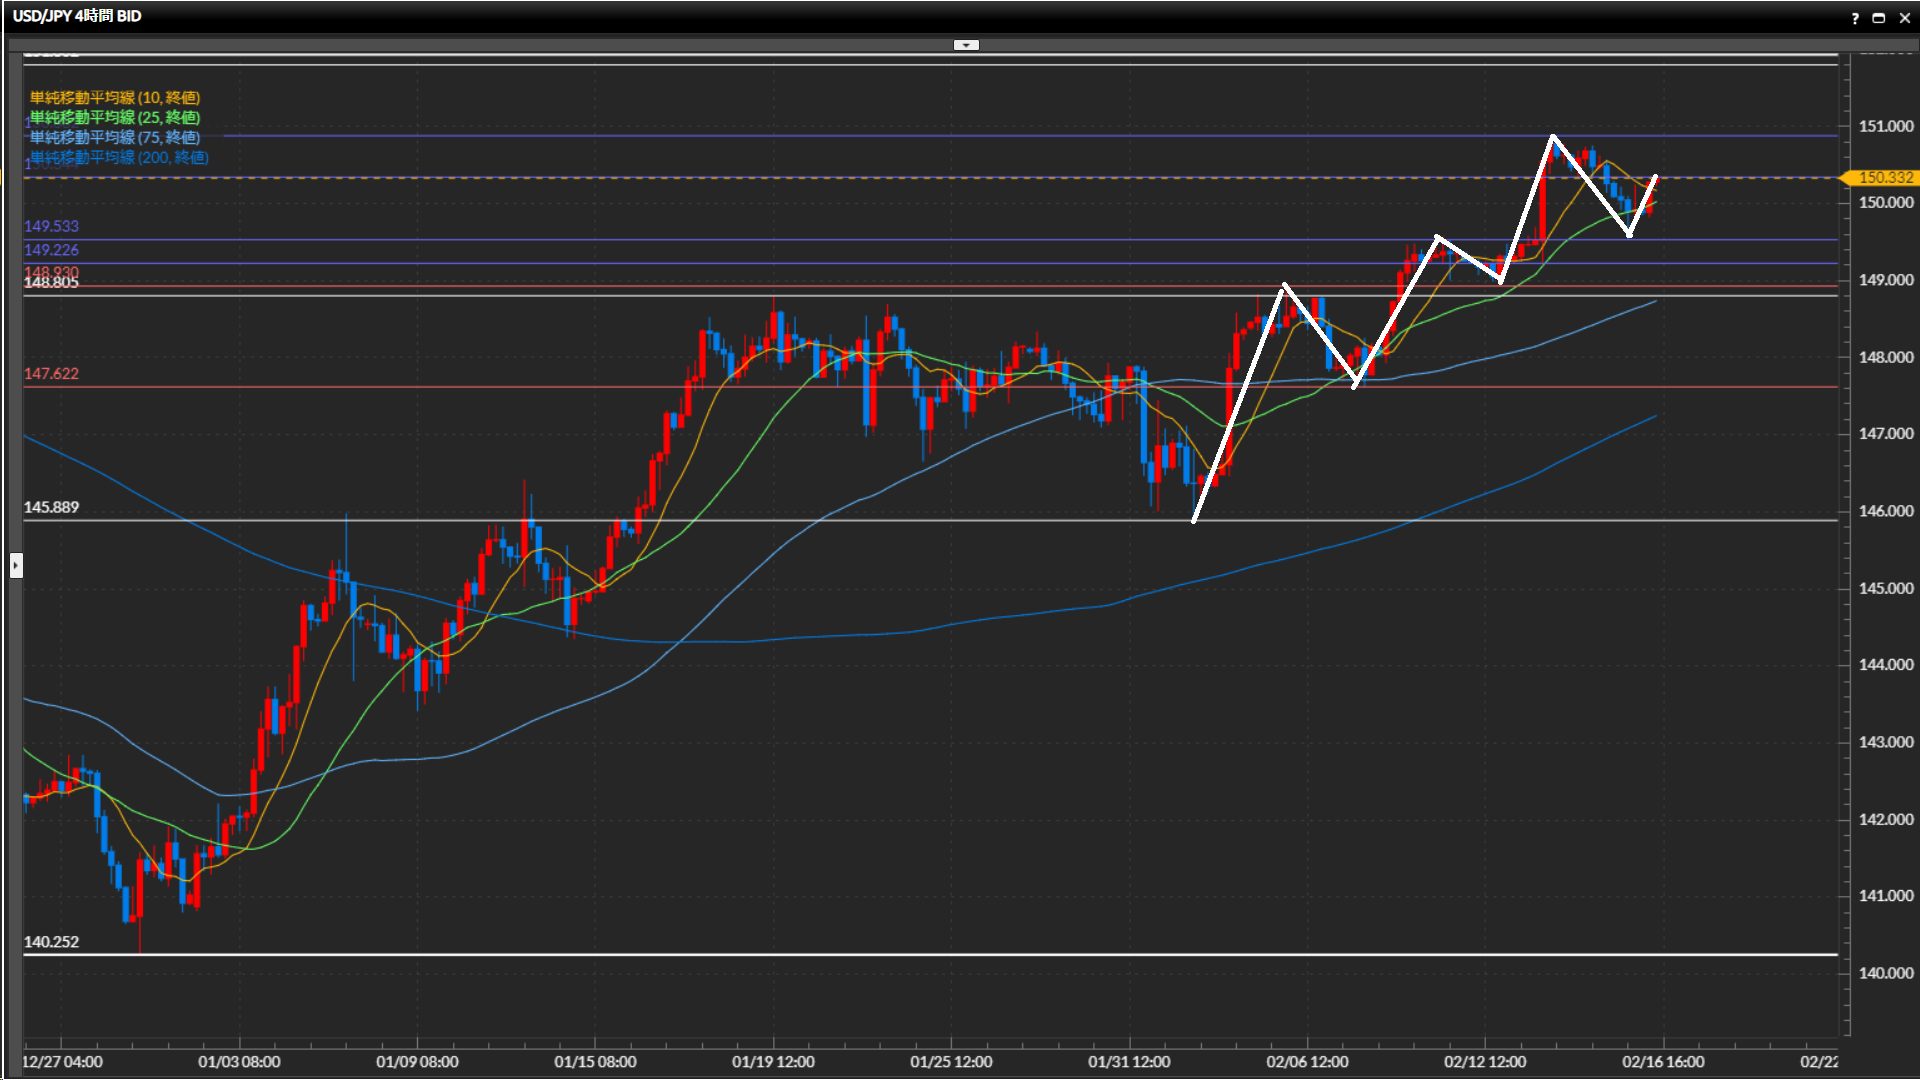Select the 140.252 horizontal line label
This screenshot has width=1920, height=1080.
coord(51,941)
